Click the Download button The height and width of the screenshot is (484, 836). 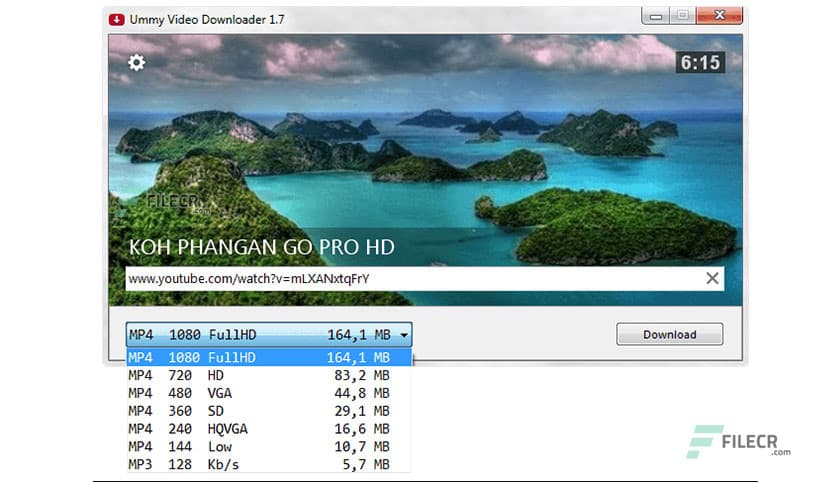(670, 334)
